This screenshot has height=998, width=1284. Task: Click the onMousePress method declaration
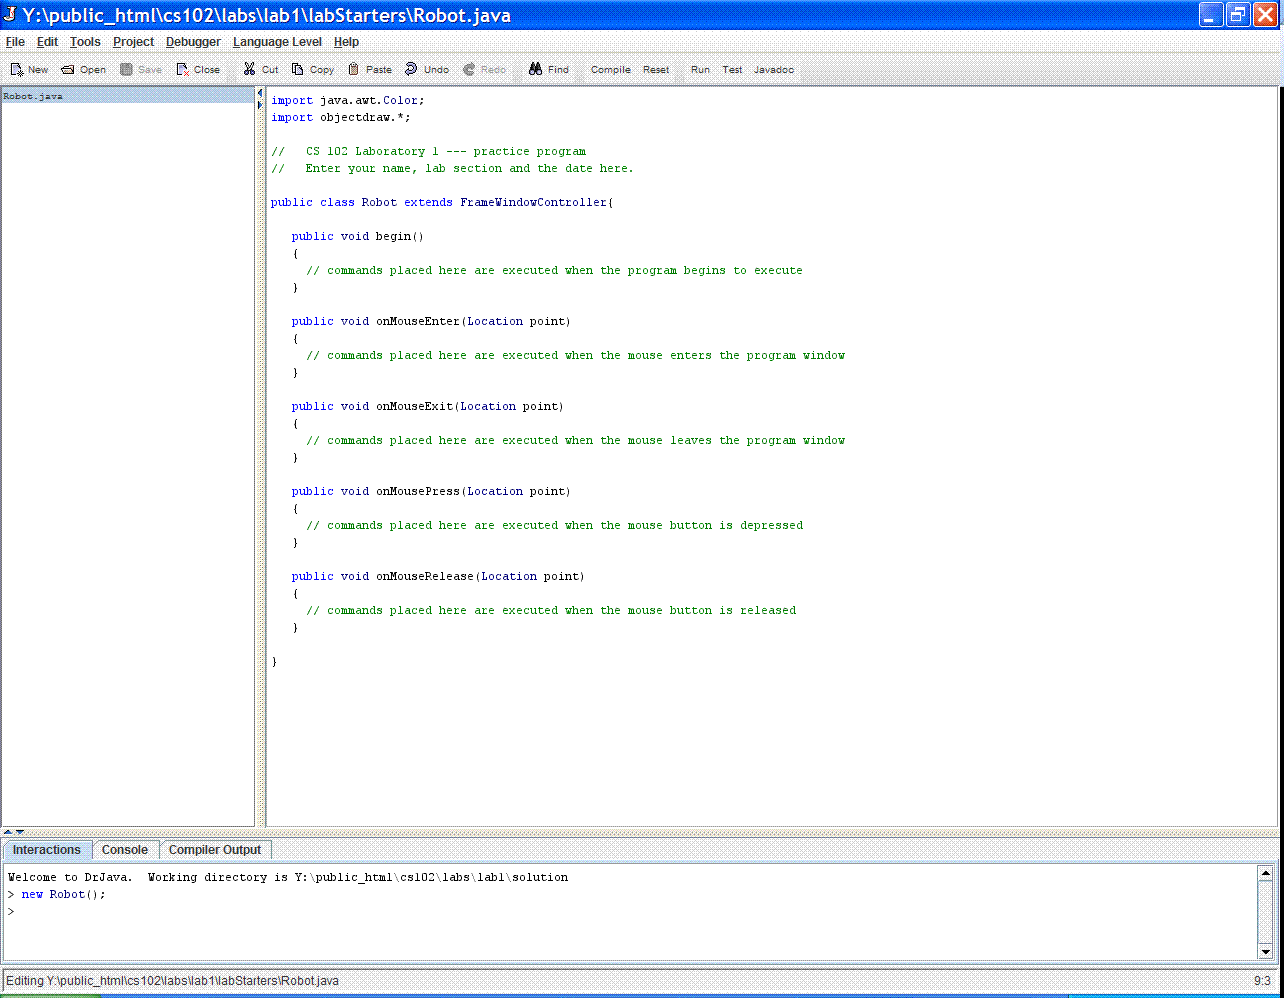click(x=431, y=491)
